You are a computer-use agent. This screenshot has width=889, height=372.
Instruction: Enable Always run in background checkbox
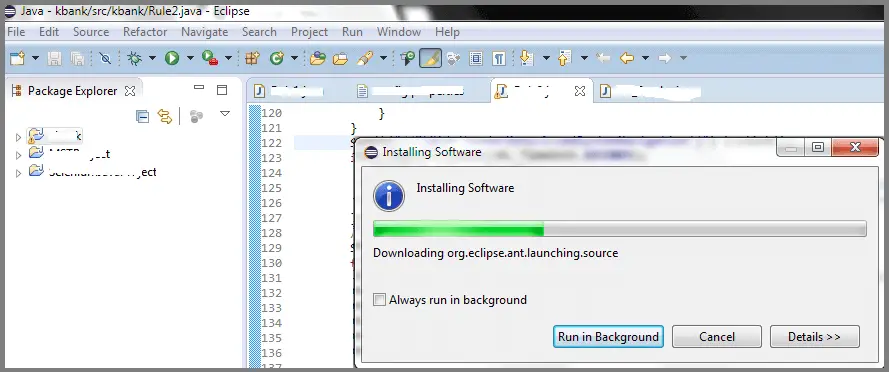pos(379,299)
